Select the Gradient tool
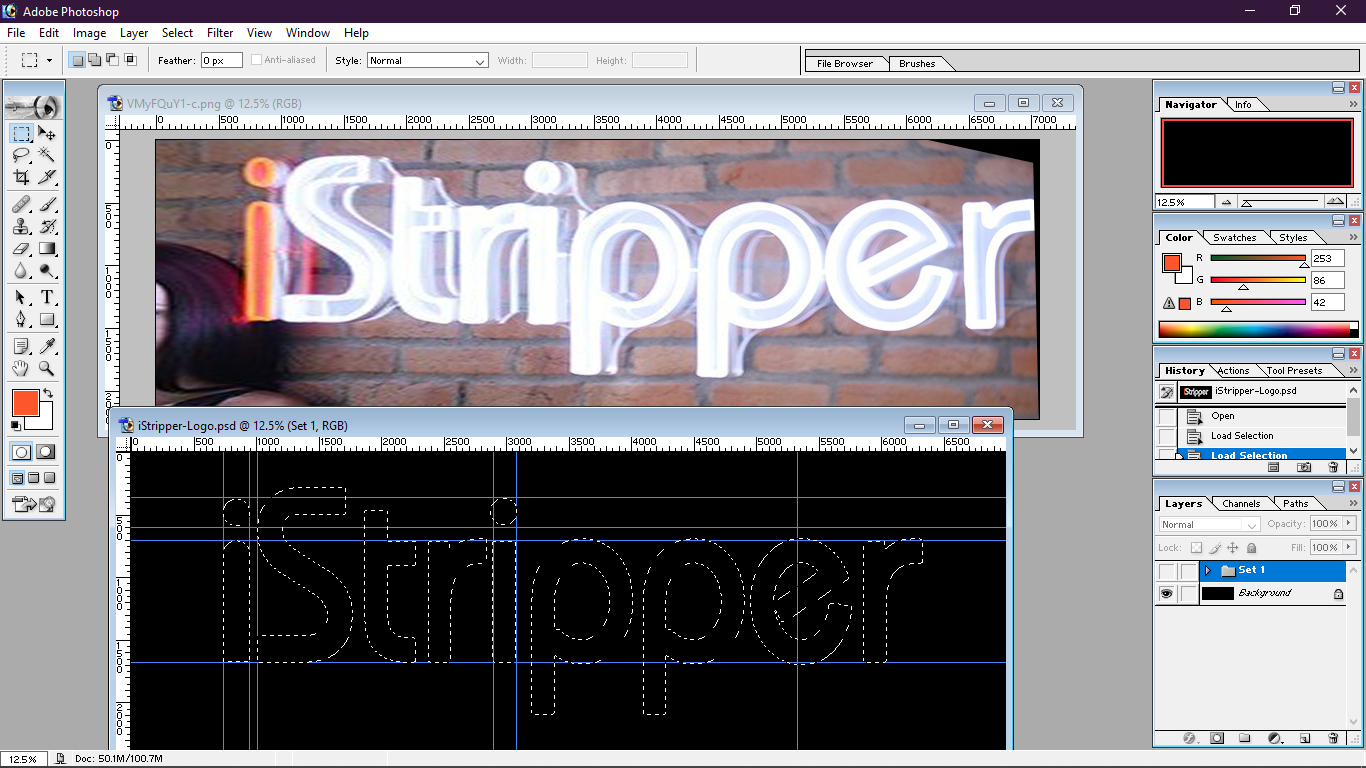Viewport: 1366px width, 768px height. pos(46,248)
